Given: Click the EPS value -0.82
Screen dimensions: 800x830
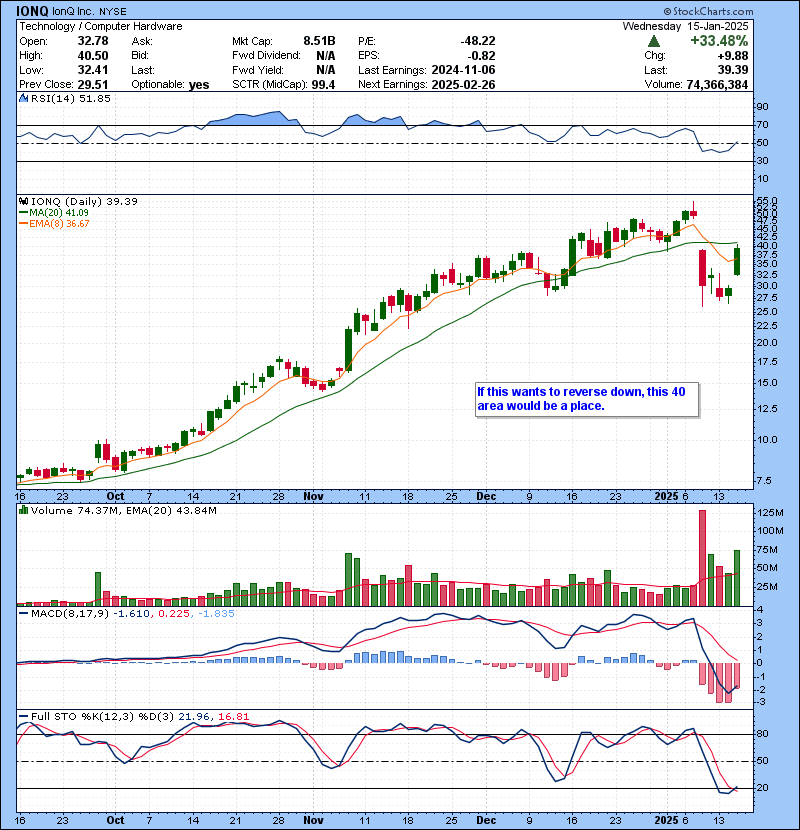Looking at the screenshot, I should coord(481,56).
